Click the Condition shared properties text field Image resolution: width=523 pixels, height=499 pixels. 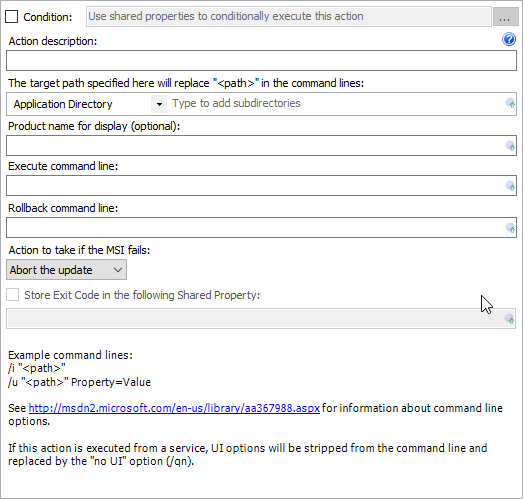tap(289, 16)
